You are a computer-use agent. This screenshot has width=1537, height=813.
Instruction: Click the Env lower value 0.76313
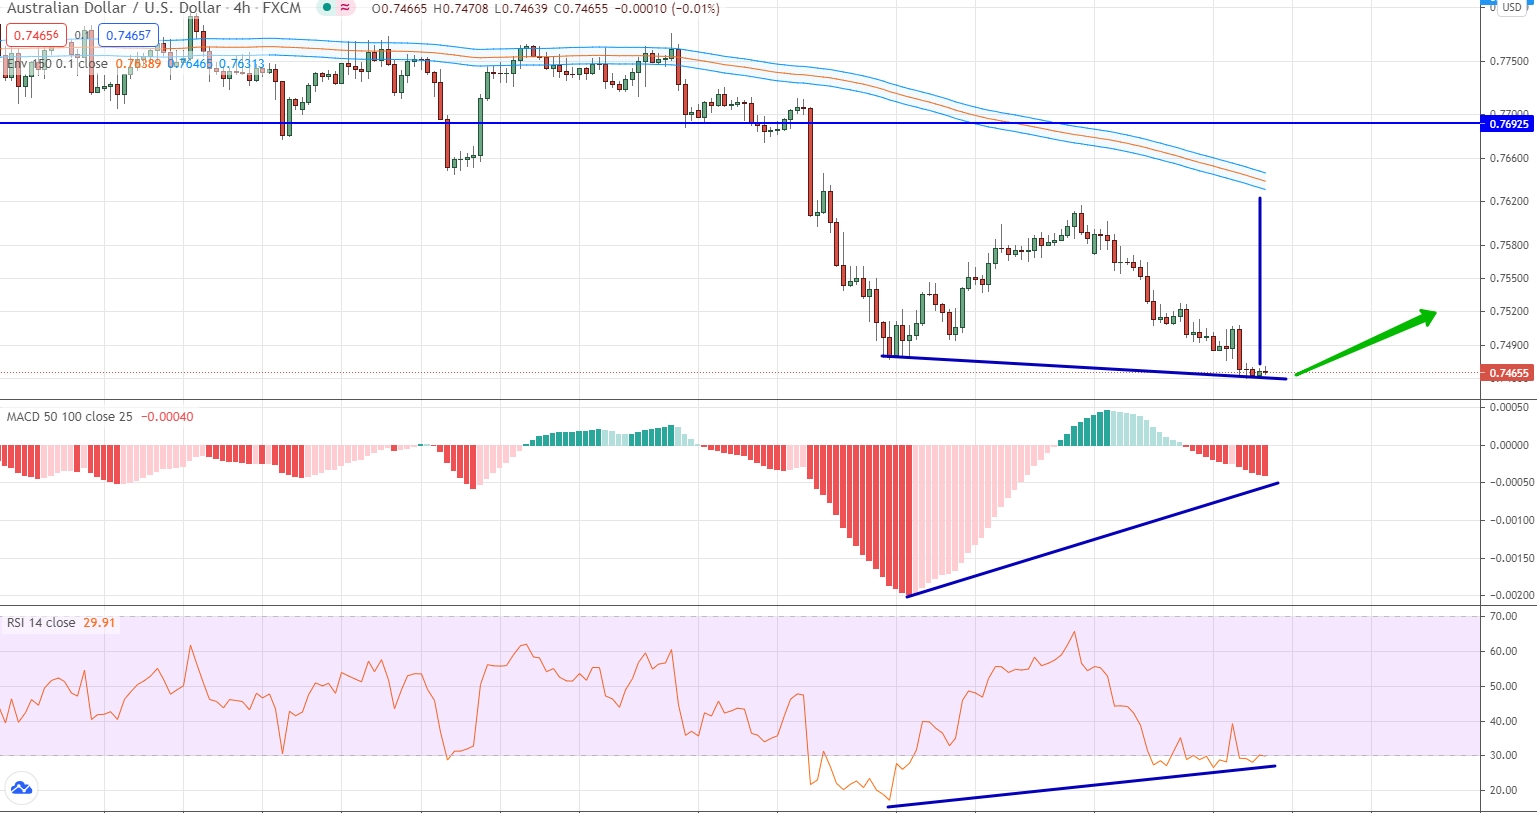tap(242, 64)
